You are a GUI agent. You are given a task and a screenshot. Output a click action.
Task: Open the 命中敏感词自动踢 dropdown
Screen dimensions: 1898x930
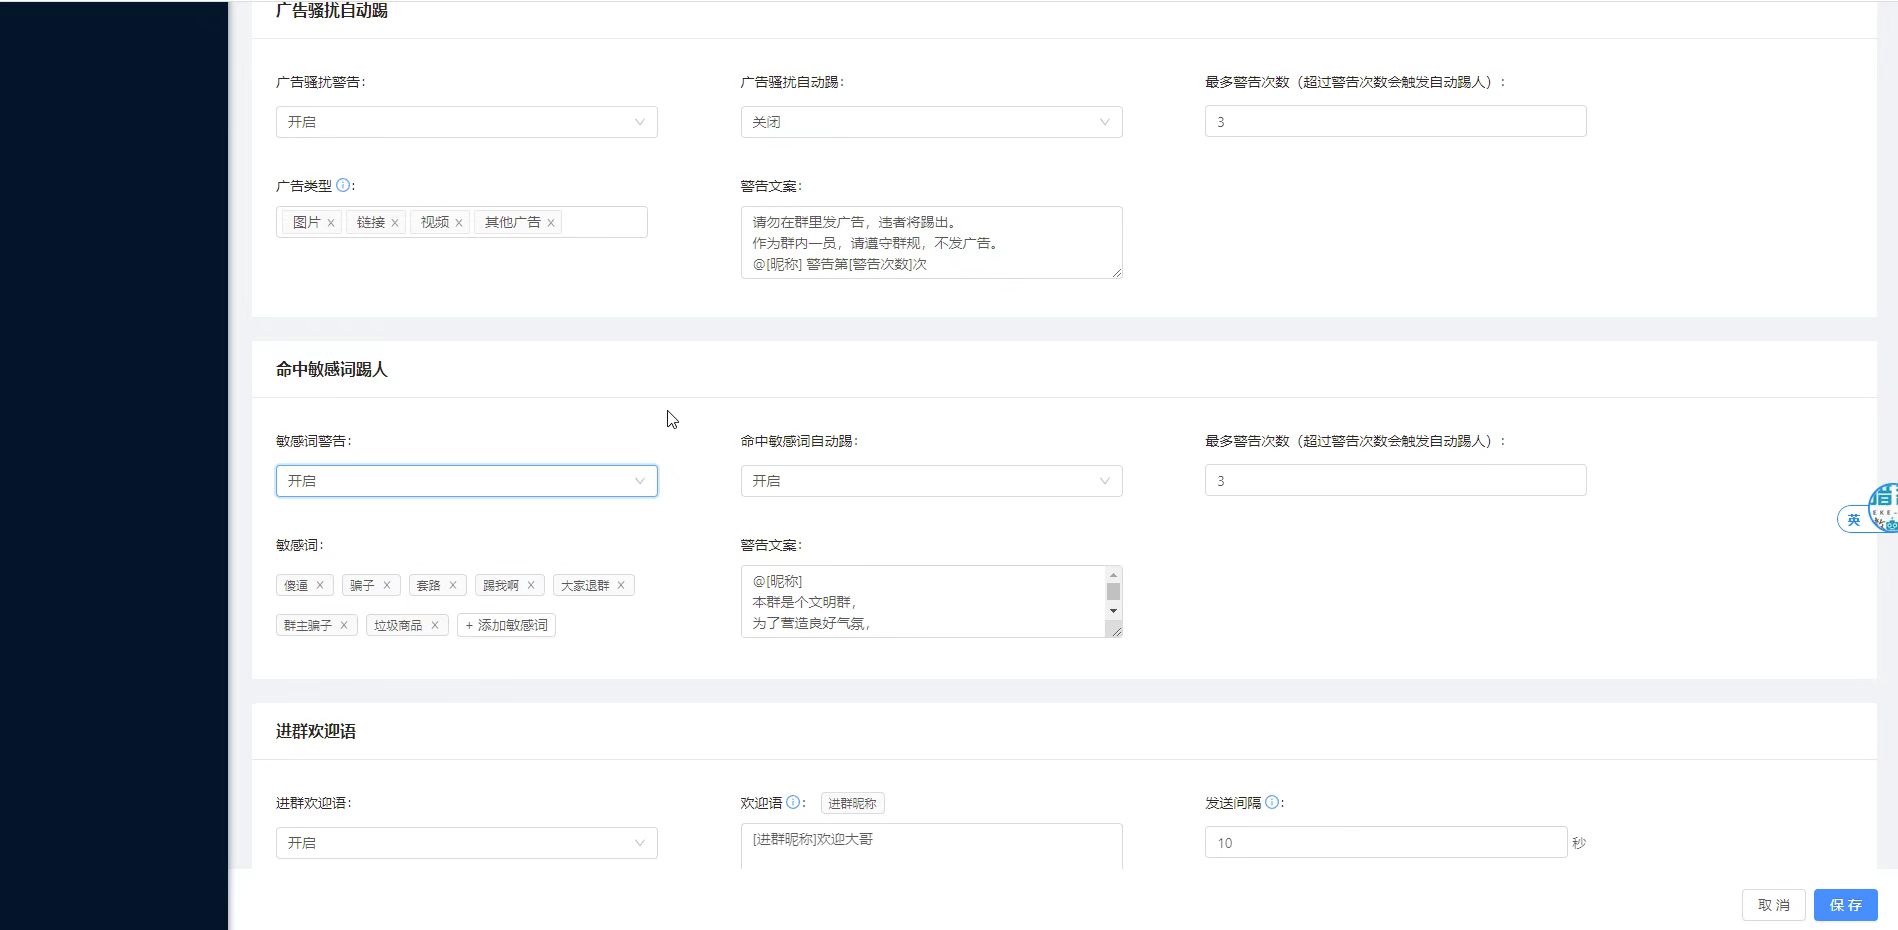[x=931, y=481]
